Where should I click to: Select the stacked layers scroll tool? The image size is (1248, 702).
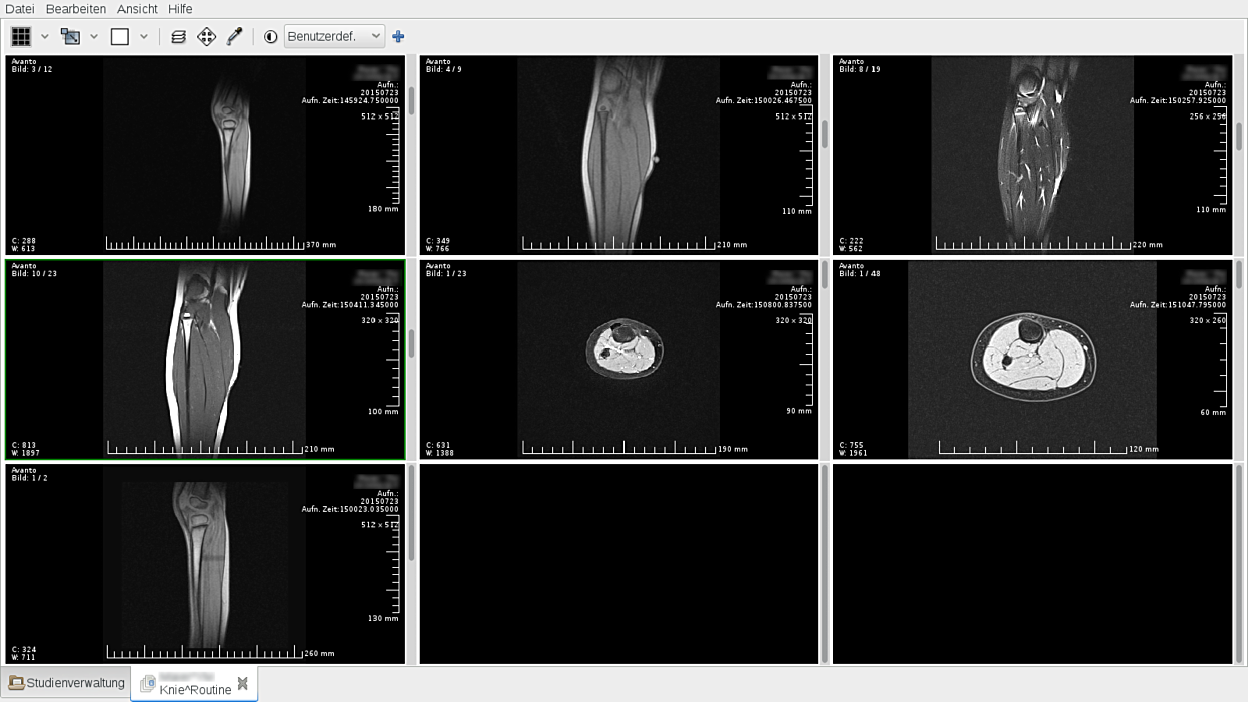(178, 37)
